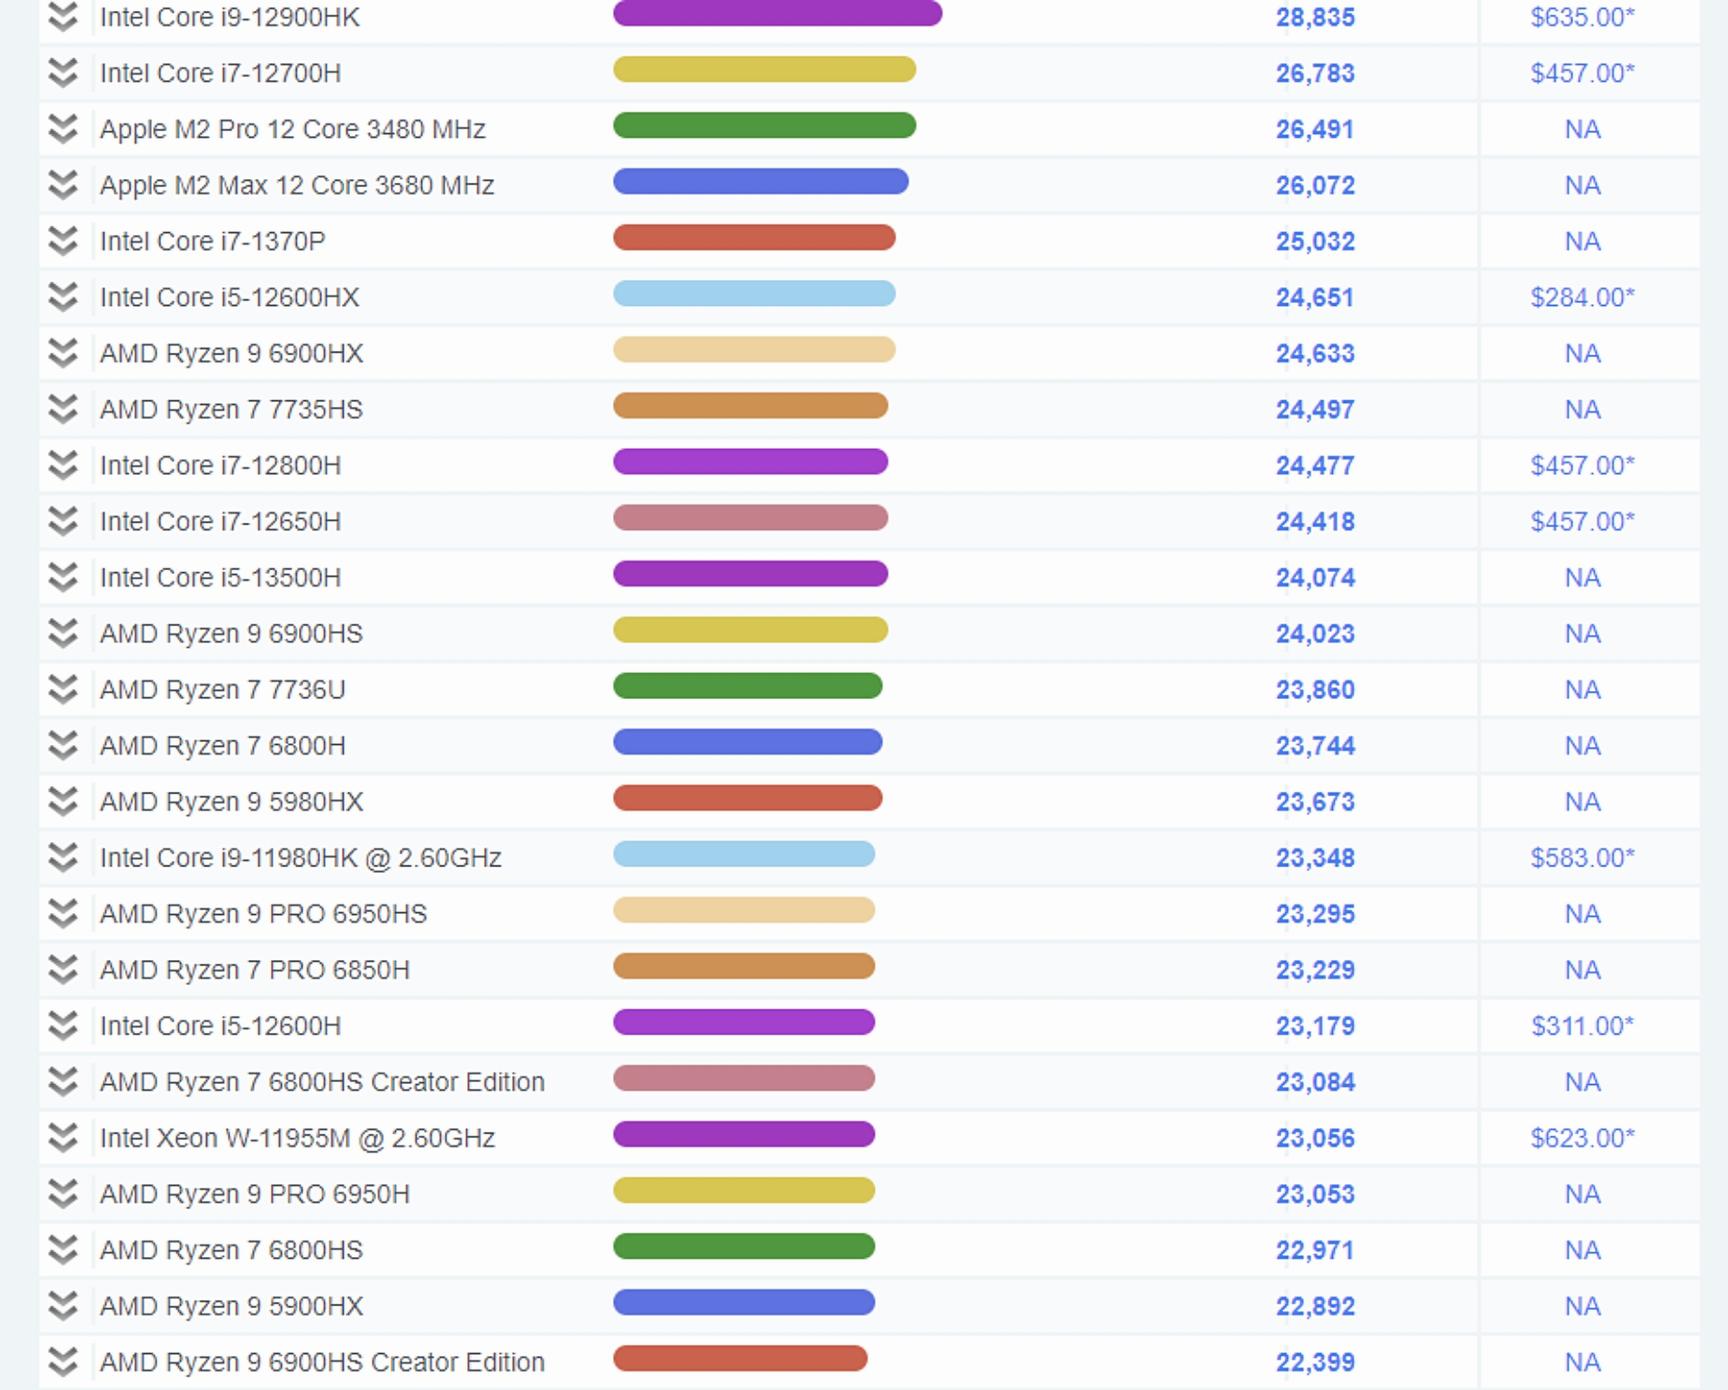Expand the AMD Ryzen 9 PRO 6950HS chevron
Screen dimensions: 1728x1390
pyautogui.click(x=63, y=913)
